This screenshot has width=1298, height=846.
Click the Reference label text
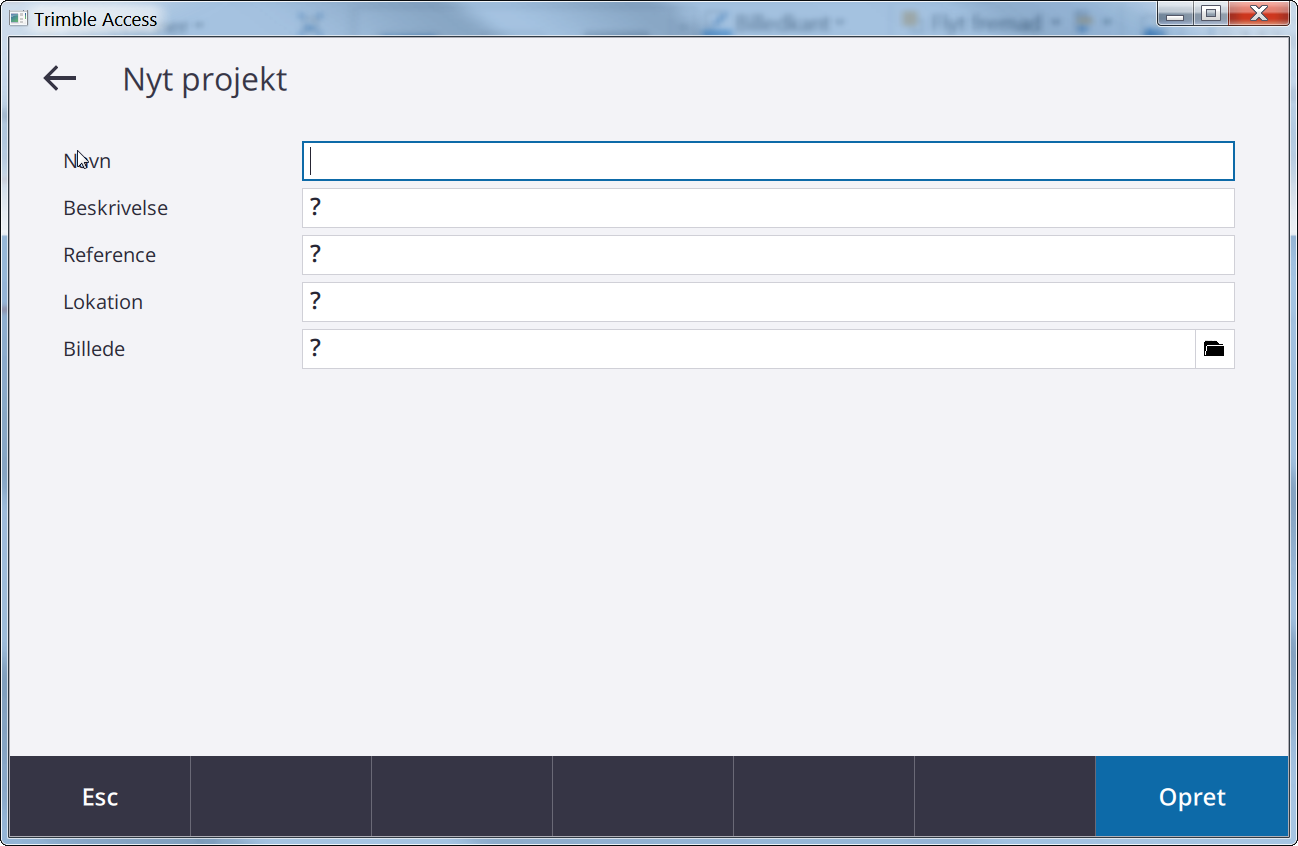tap(109, 255)
